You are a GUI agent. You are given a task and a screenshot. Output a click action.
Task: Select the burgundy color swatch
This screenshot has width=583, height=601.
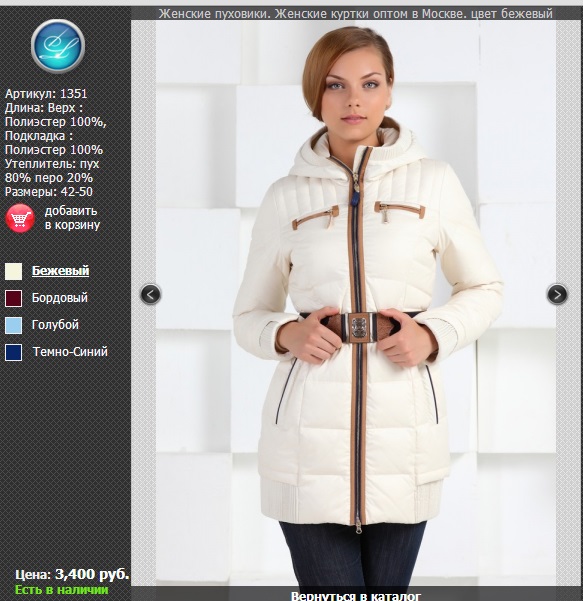pyautogui.click(x=13, y=298)
